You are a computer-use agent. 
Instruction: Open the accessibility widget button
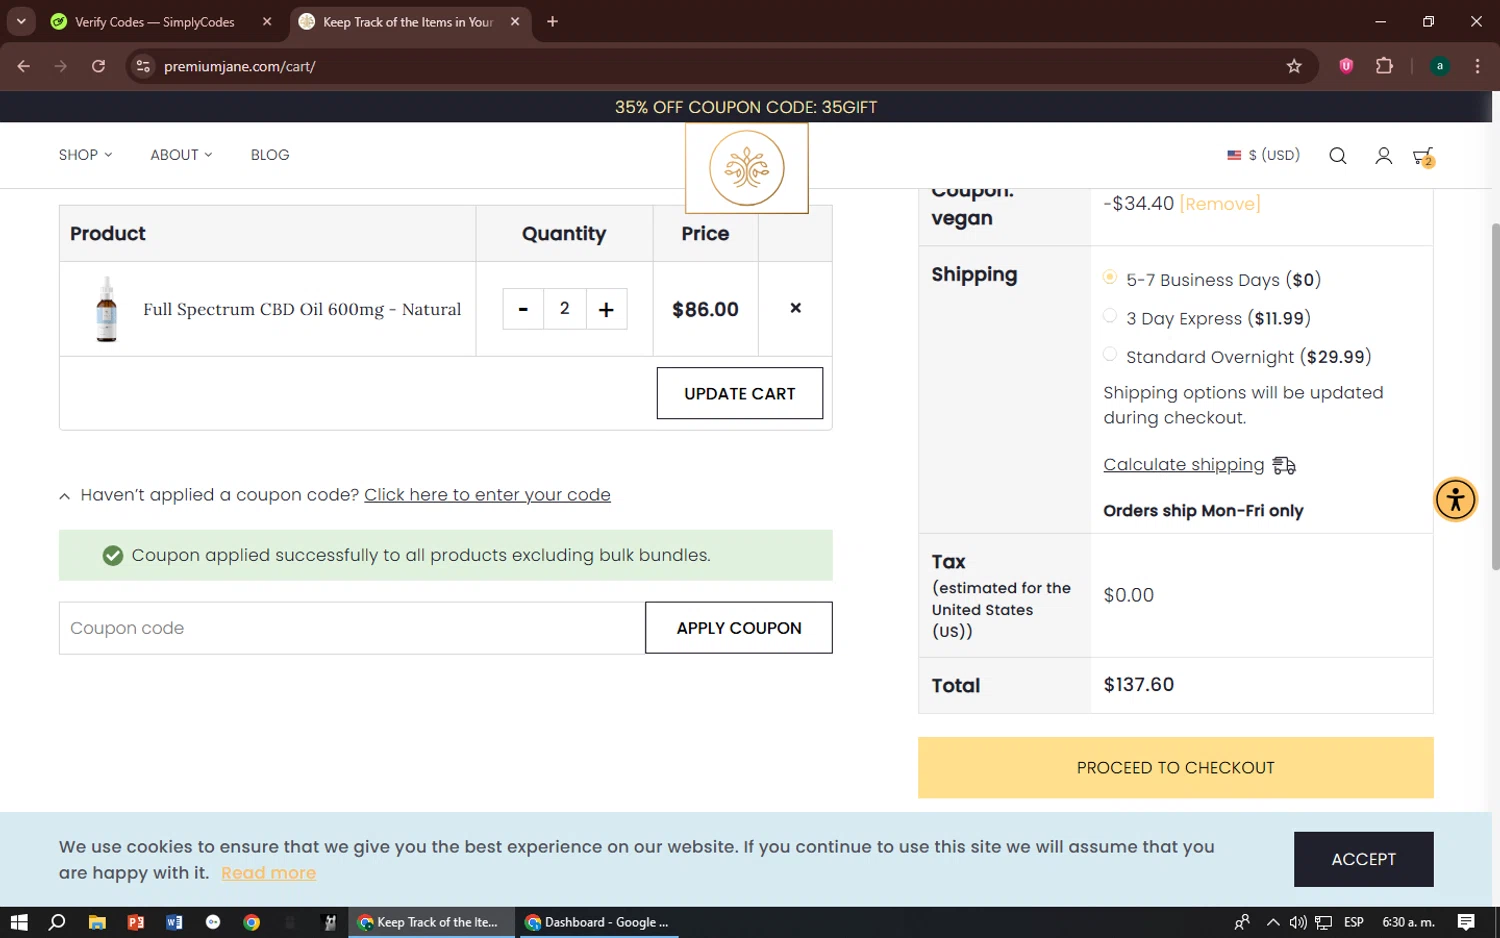(x=1455, y=499)
